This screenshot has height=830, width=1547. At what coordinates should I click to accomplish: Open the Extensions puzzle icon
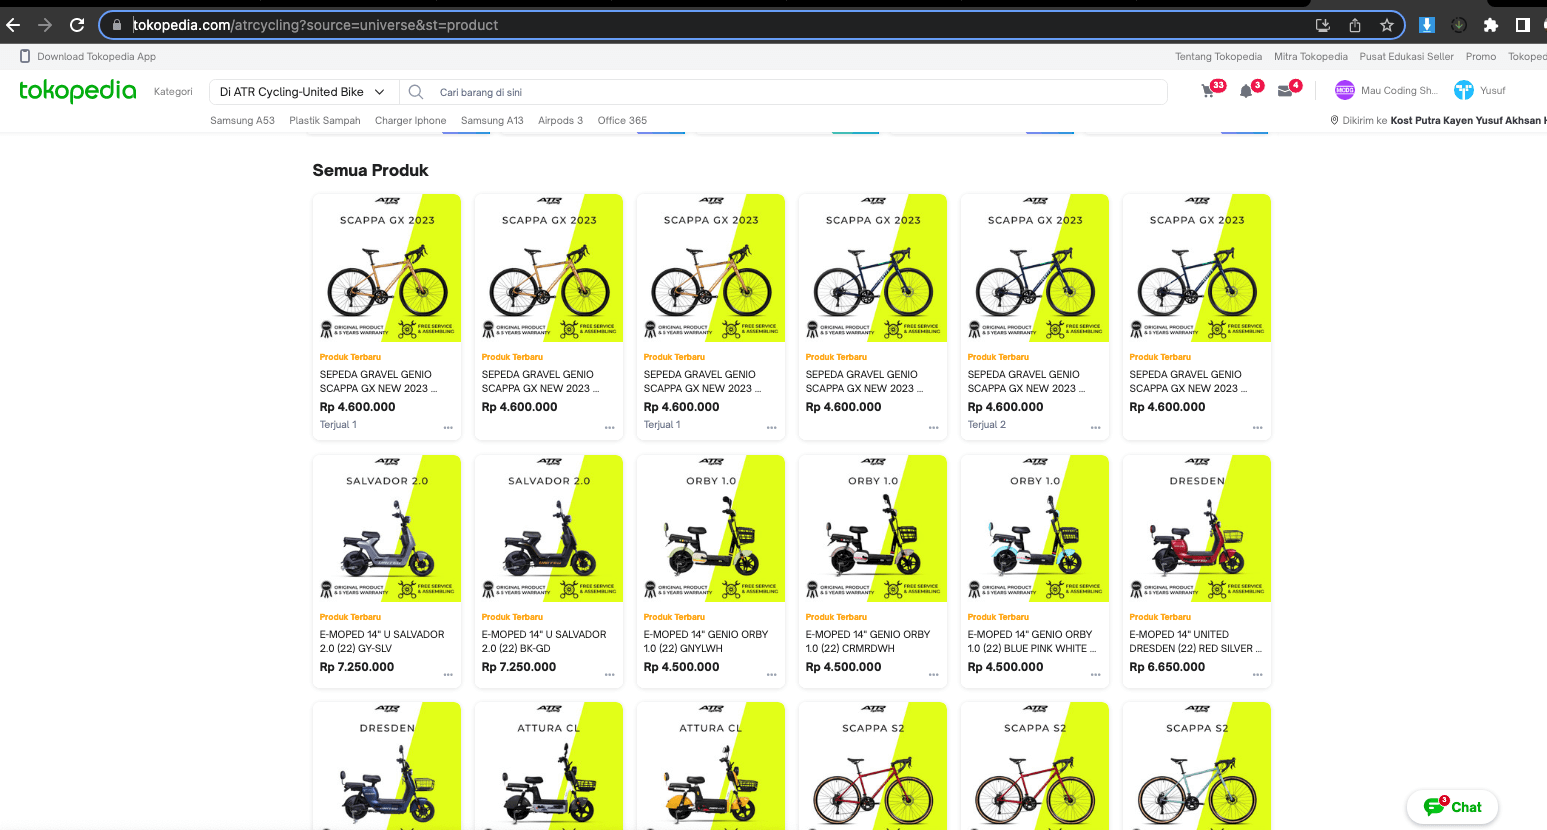1490,25
